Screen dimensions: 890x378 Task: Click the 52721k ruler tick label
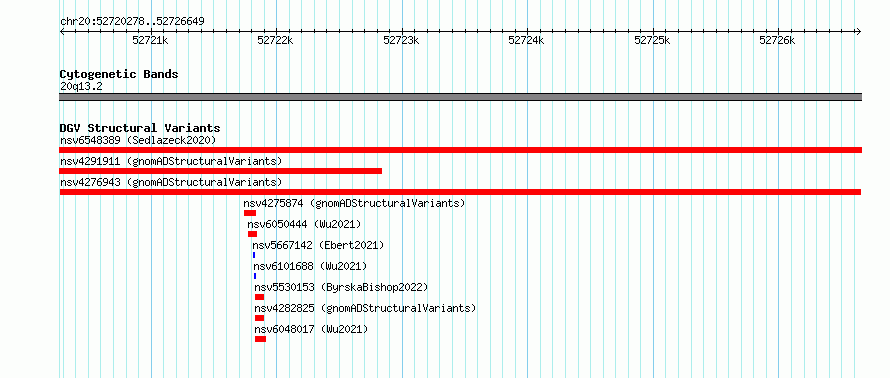pos(150,41)
